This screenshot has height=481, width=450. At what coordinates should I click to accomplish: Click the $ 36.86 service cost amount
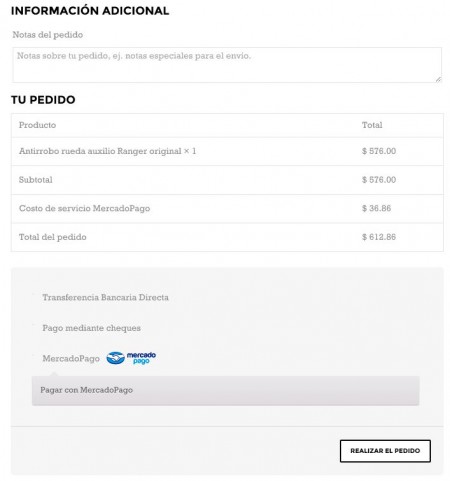point(376,208)
